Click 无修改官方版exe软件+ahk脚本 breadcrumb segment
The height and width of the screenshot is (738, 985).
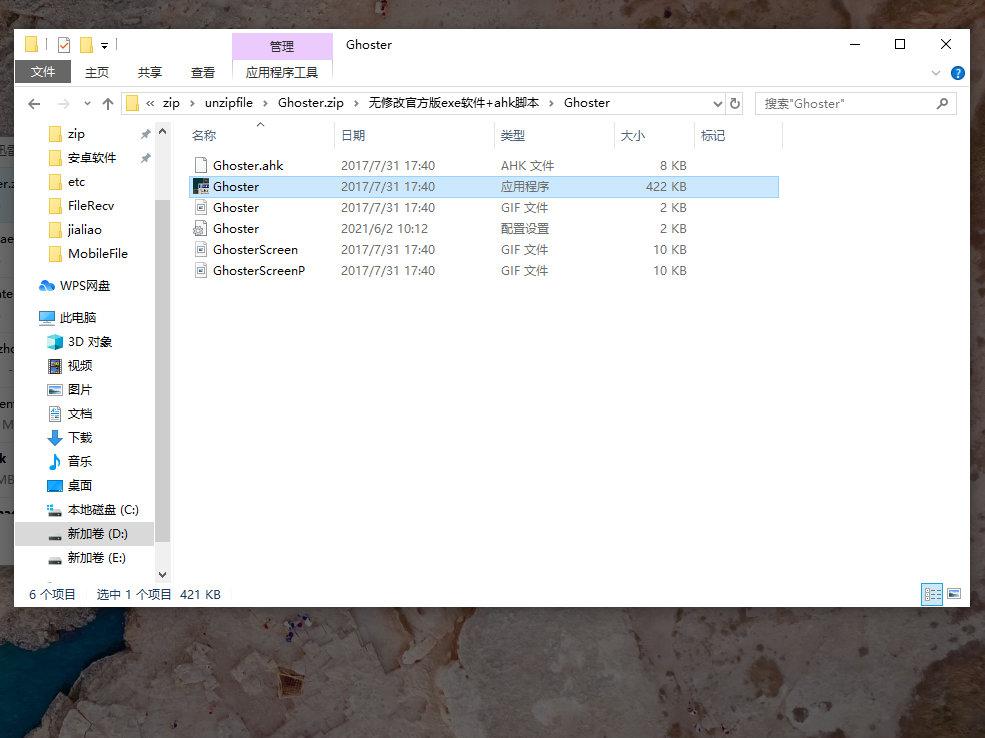pyautogui.click(x=454, y=103)
